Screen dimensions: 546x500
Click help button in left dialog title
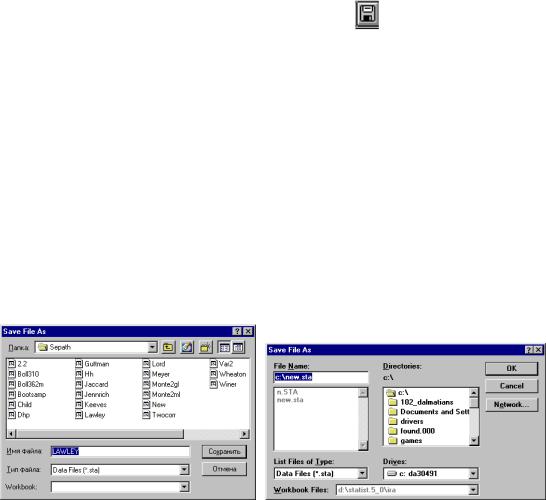point(237,331)
